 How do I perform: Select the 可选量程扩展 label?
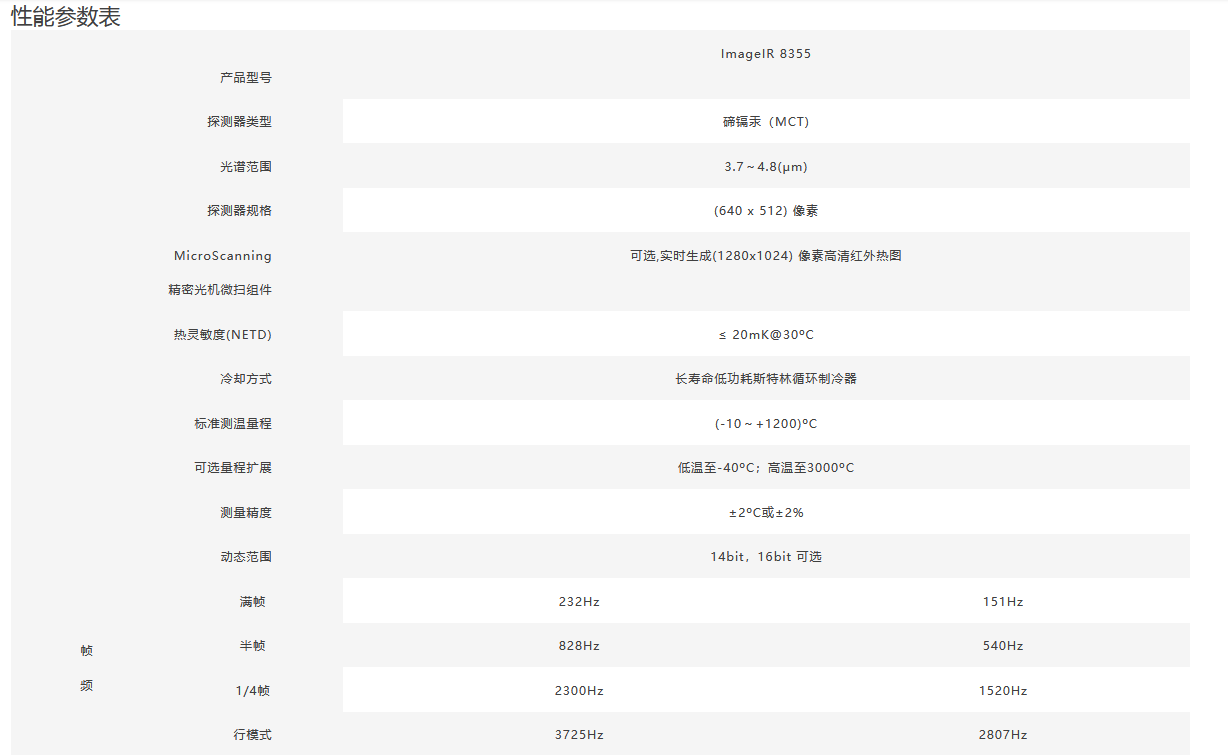pyautogui.click(x=233, y=468)
